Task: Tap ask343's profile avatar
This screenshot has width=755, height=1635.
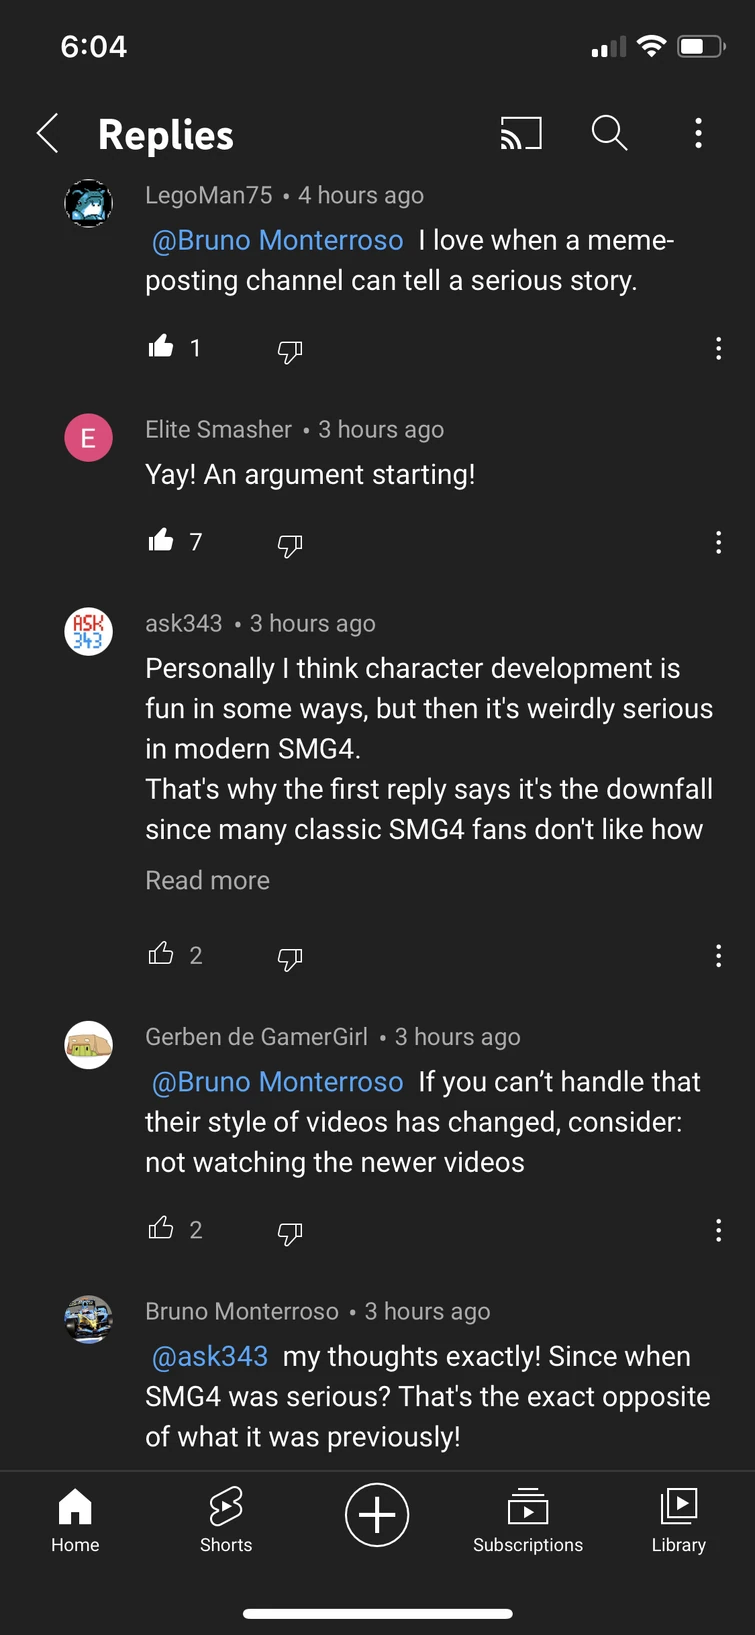Action: [88, 631]
